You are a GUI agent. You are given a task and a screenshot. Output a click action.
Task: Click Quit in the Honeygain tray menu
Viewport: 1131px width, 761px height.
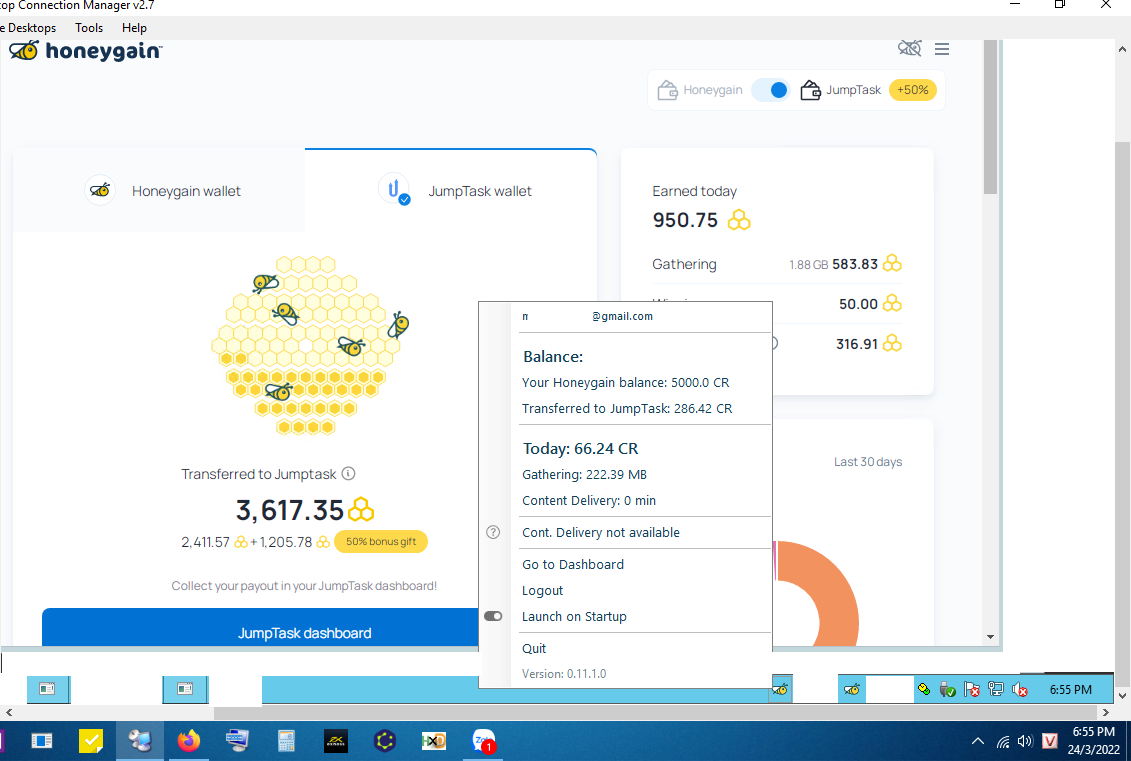[534, 648]
